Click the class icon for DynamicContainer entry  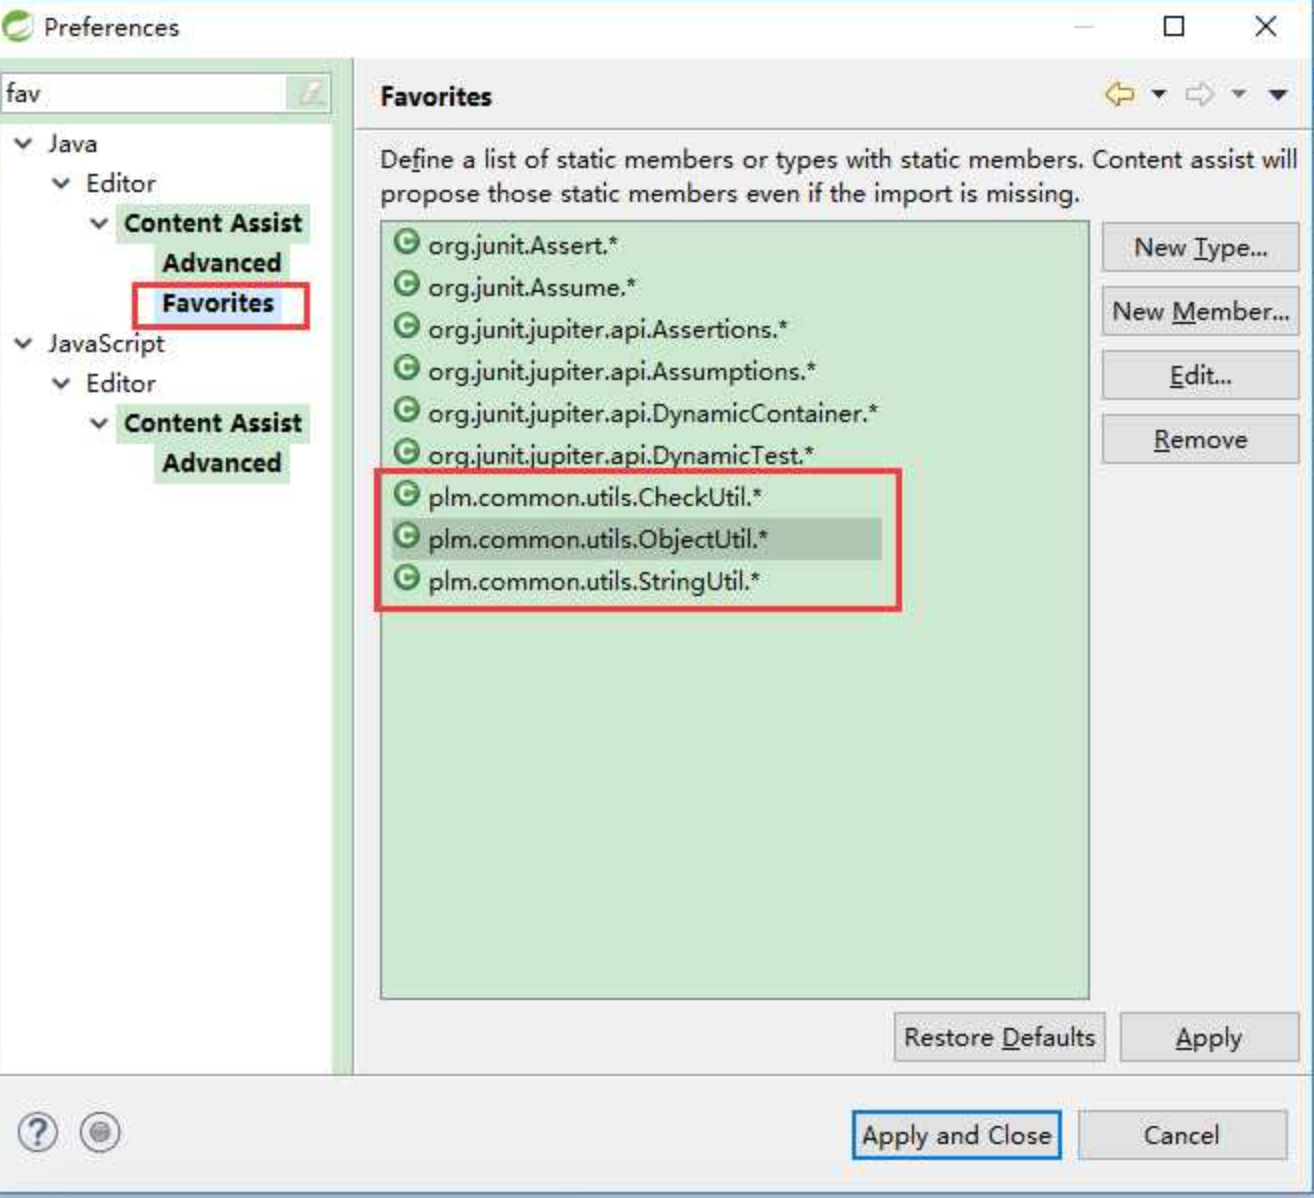tap(406, 410)
